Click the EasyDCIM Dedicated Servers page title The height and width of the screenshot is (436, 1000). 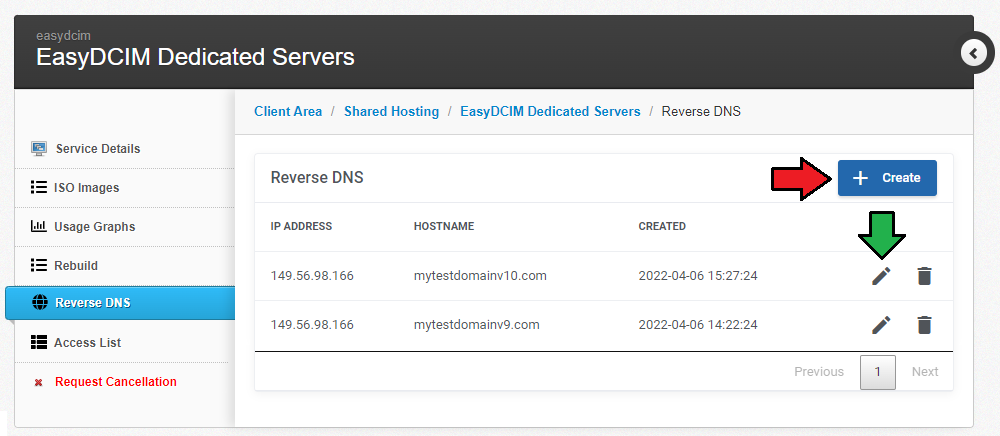tap(195, 57)
